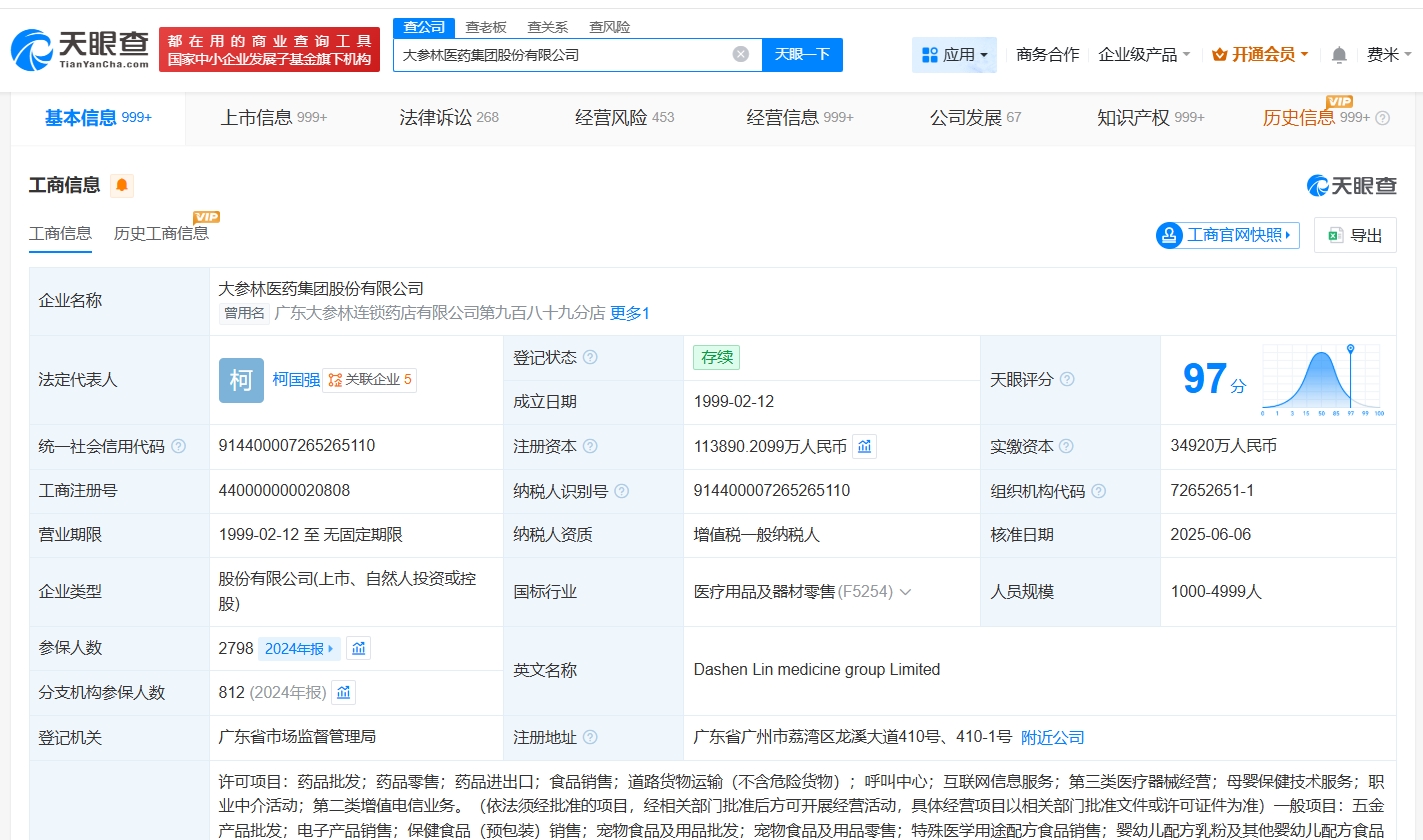Click the 天眼评分 distribution chart

1321,380
